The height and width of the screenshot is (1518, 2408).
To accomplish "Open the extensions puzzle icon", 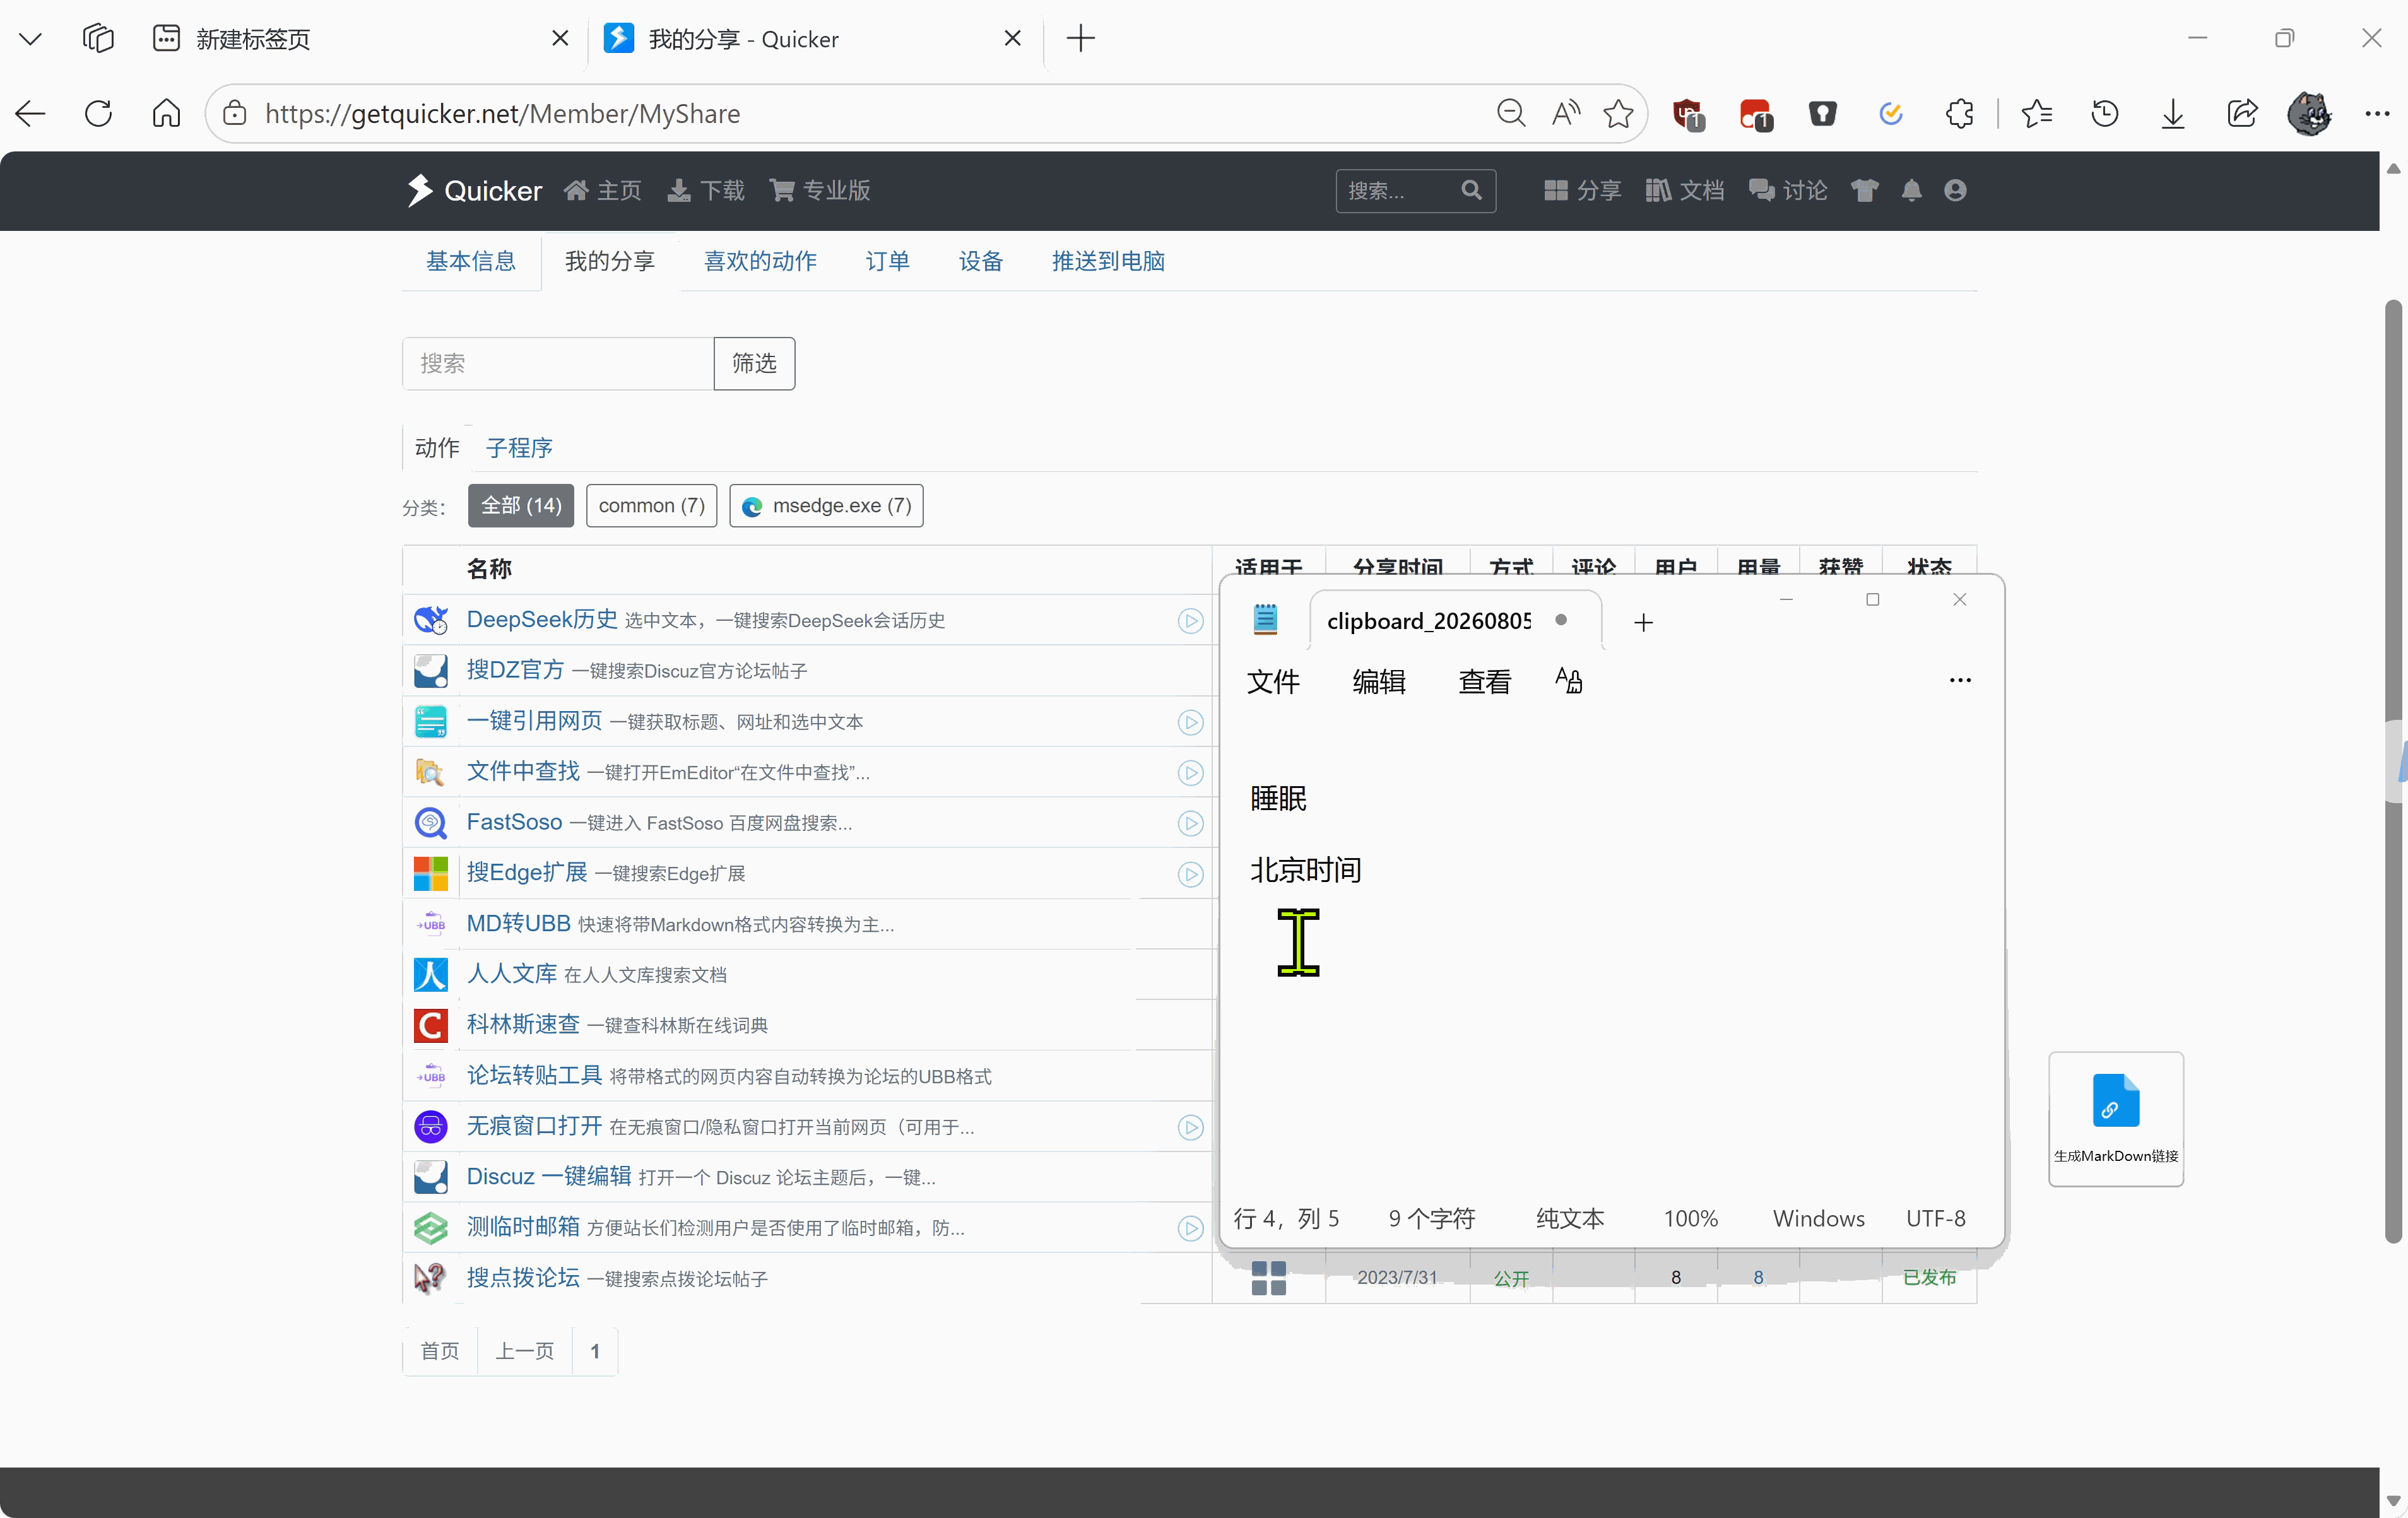I will [x=1960, y=114].
